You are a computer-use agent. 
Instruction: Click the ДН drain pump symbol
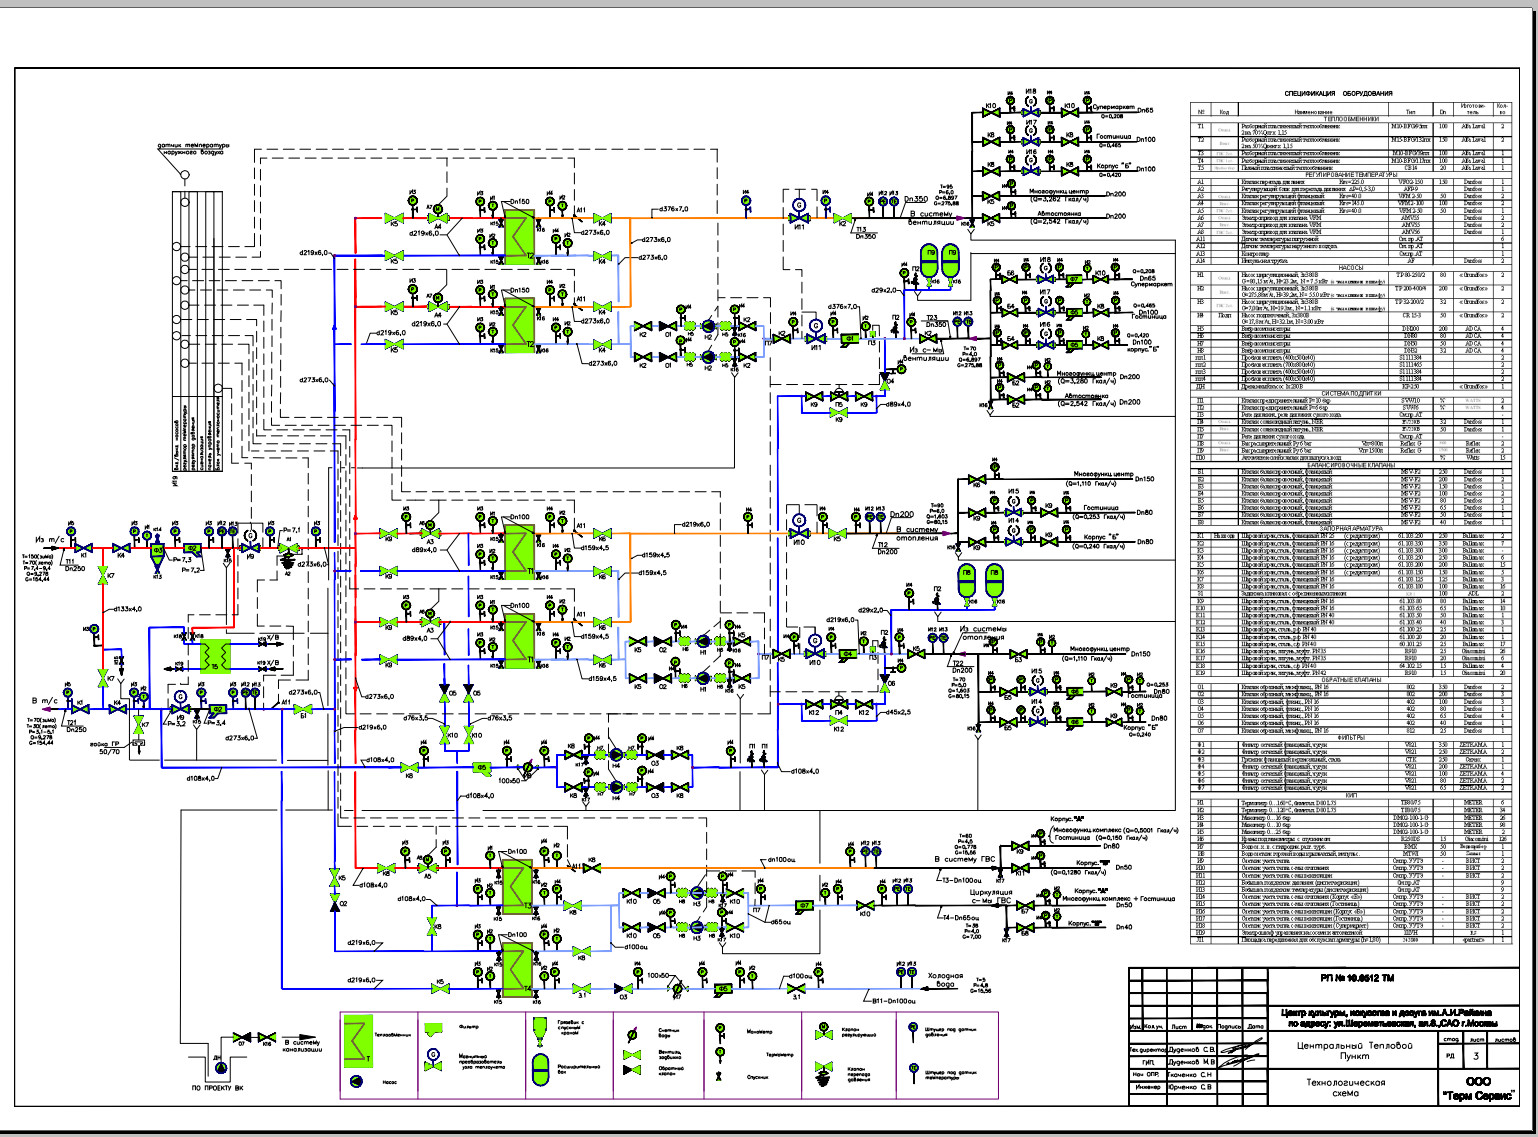pyautogui.click(x=218, y=1065)
